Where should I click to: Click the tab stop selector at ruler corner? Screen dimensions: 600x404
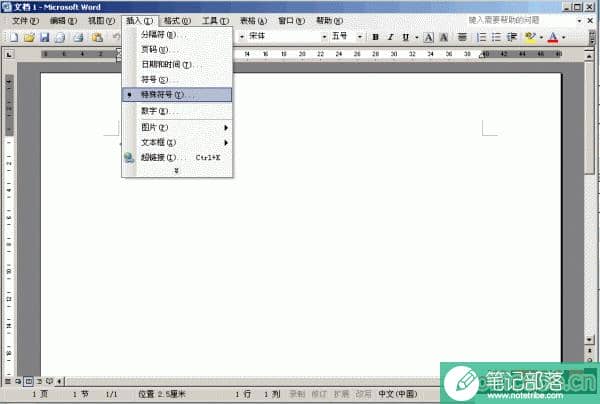pos(9,55)
